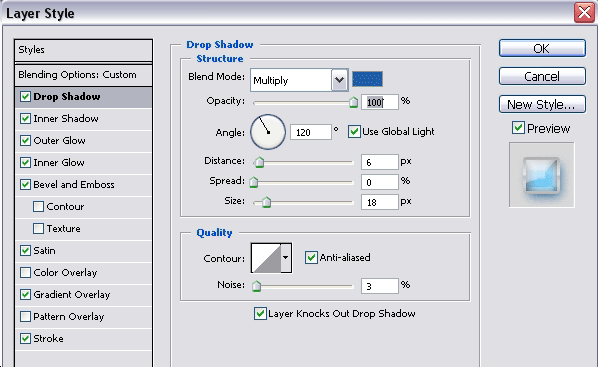Screen dimensions: 598x367
Task: Click the Distance value field
Action: coord(379,162)
